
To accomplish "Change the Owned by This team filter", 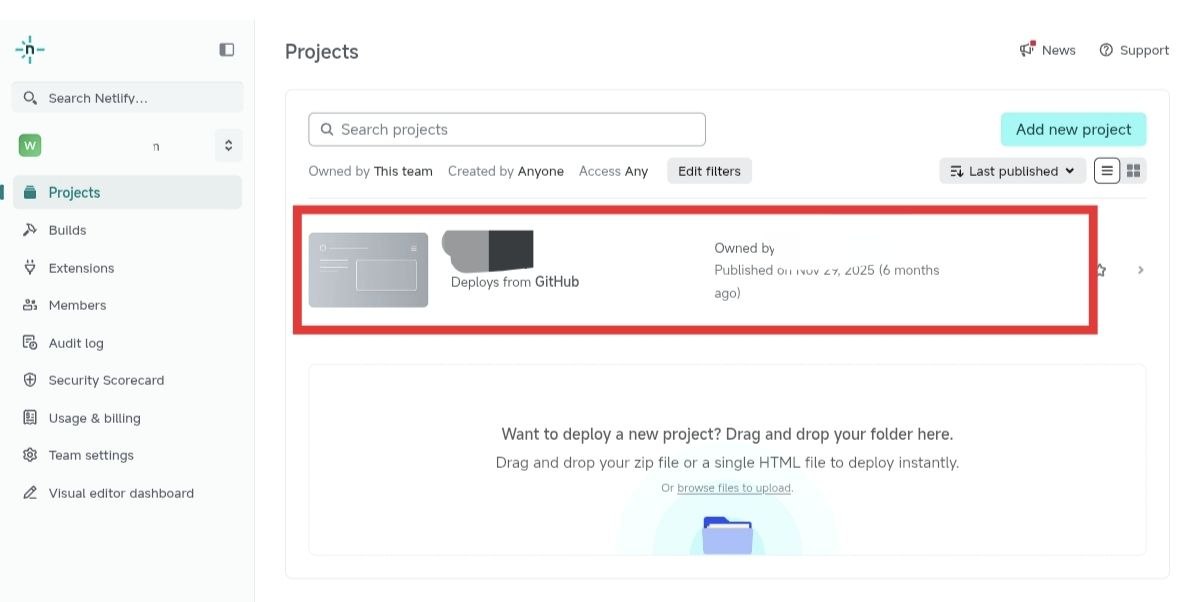I will point(370,171).
